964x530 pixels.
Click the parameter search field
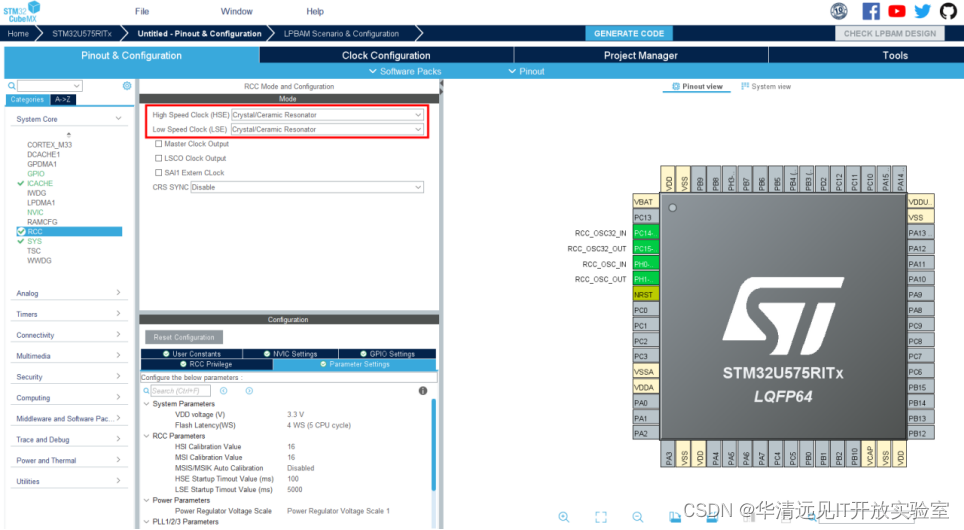180,390
